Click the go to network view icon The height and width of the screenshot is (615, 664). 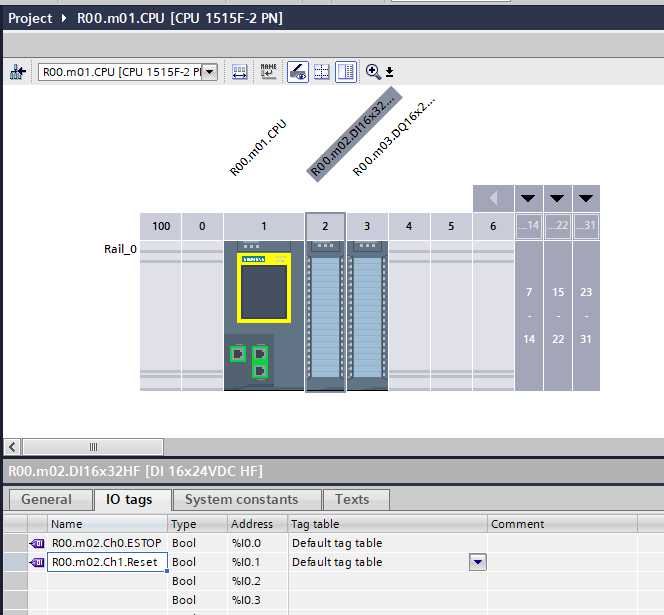point(18,72)
